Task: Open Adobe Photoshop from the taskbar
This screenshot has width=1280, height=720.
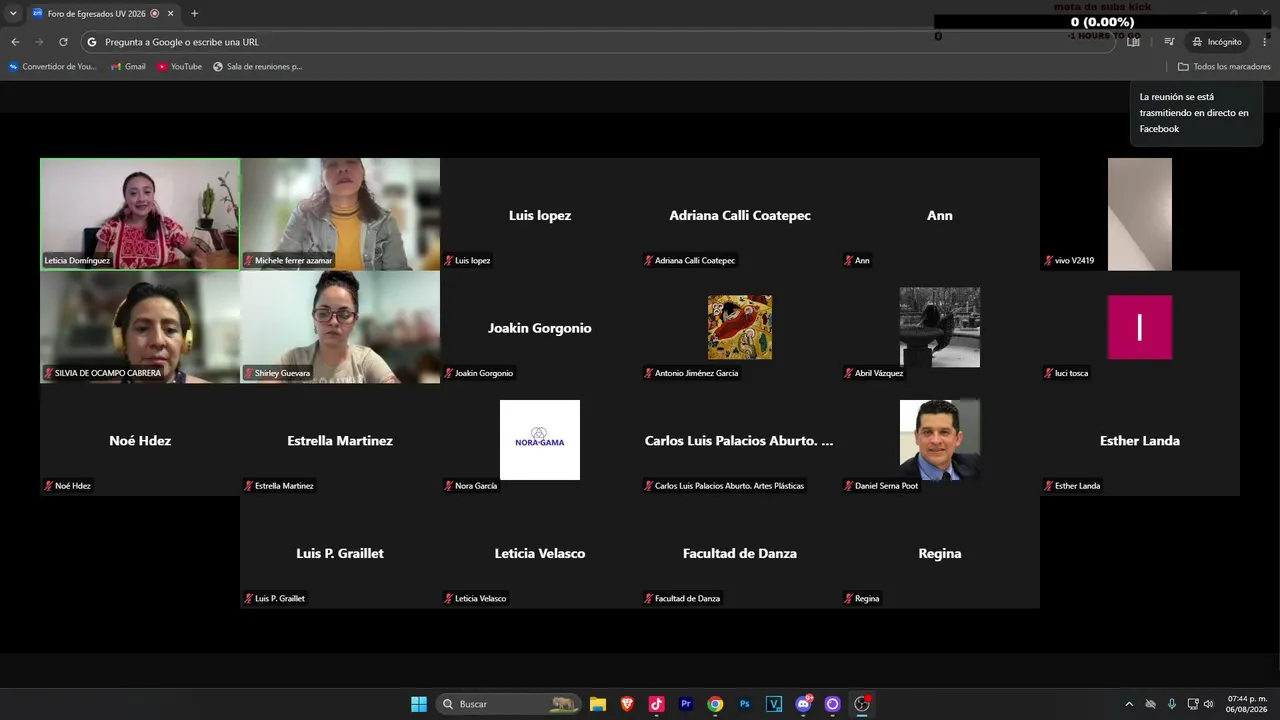Action: (x=744, y=704)
